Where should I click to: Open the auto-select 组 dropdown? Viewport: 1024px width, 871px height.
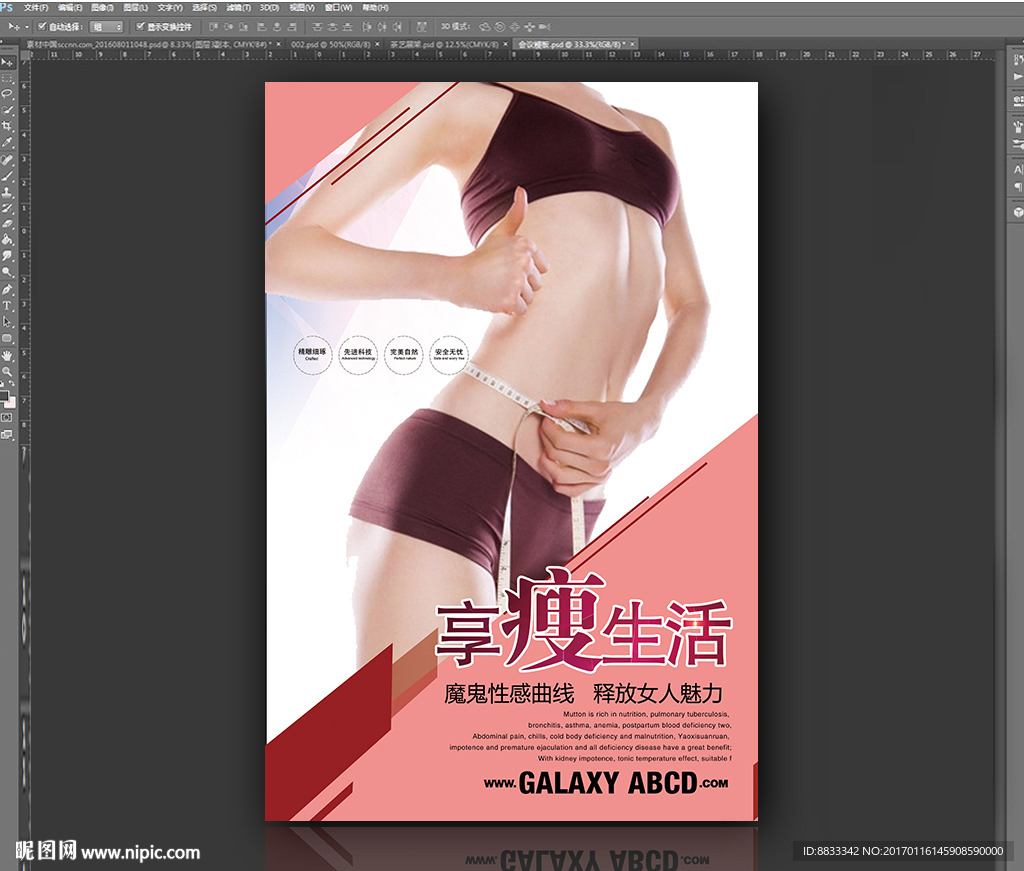tap(106, 27)
